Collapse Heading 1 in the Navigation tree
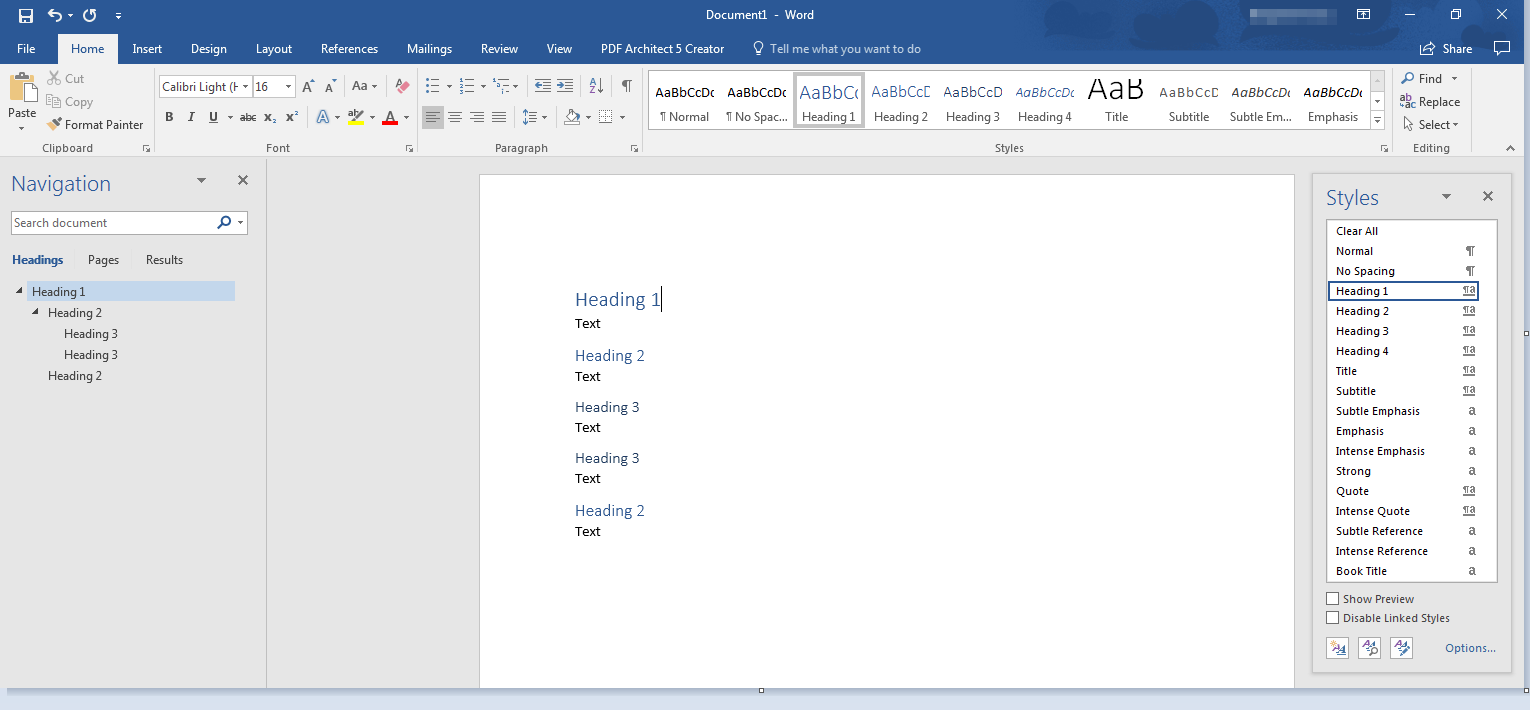This screenshot has height=710, width=1530. point(20,291)
